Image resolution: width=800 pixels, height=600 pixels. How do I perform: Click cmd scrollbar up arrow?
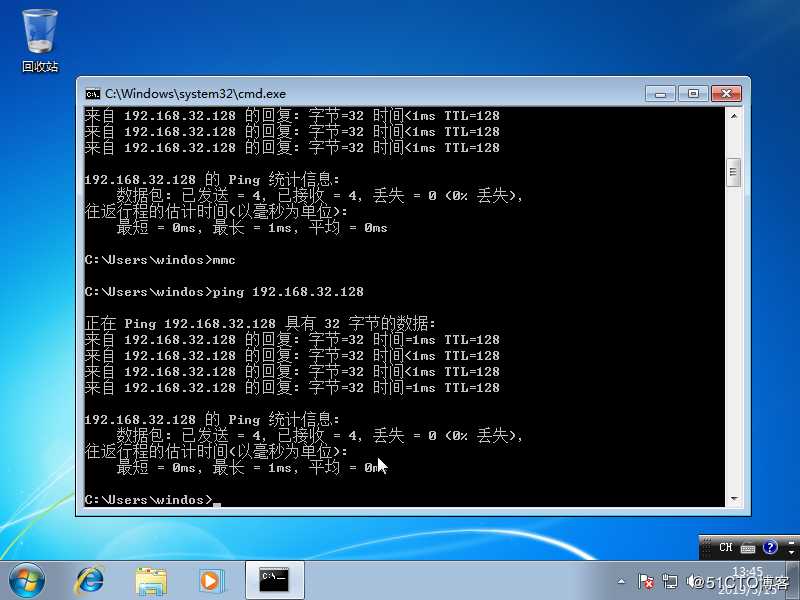click(x=734, y=116)
